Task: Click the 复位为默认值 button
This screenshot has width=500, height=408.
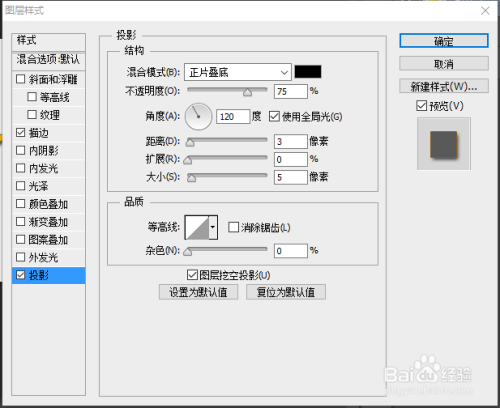Action: point(286,292)
